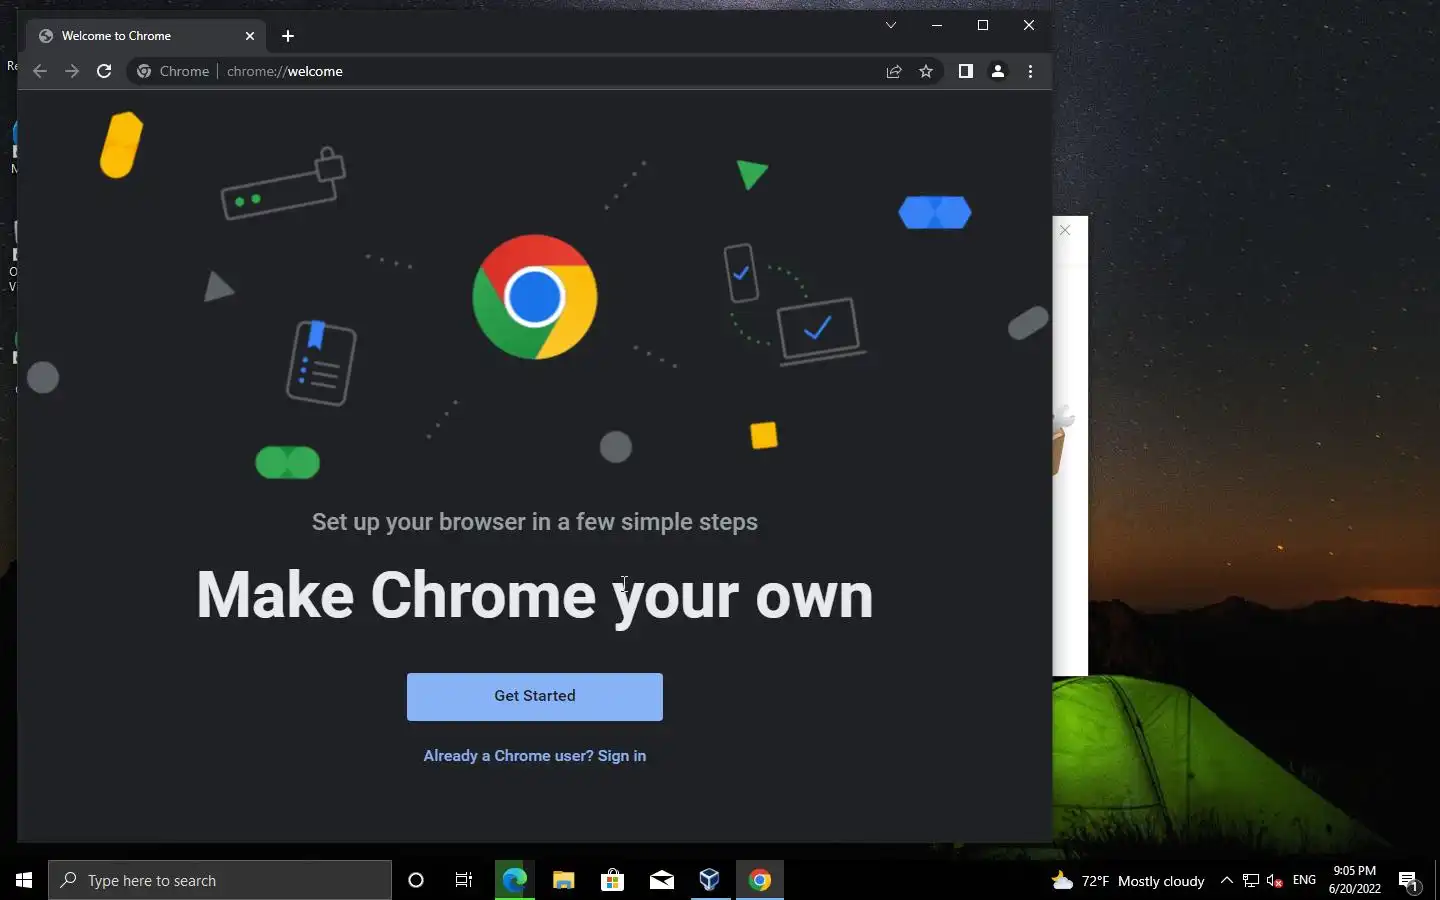Click the Get Started button
Viewport: 1440px width, 900px height.
pyautogui.click(x=534, y=696)
